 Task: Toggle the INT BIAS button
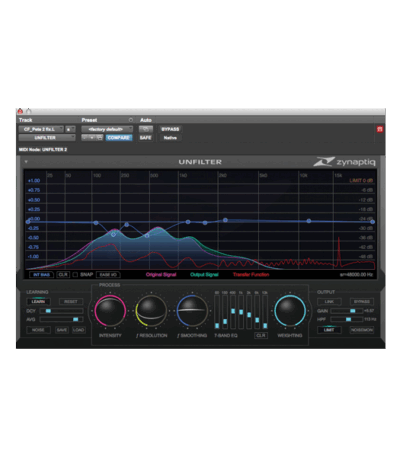click(x=42, y=275)
